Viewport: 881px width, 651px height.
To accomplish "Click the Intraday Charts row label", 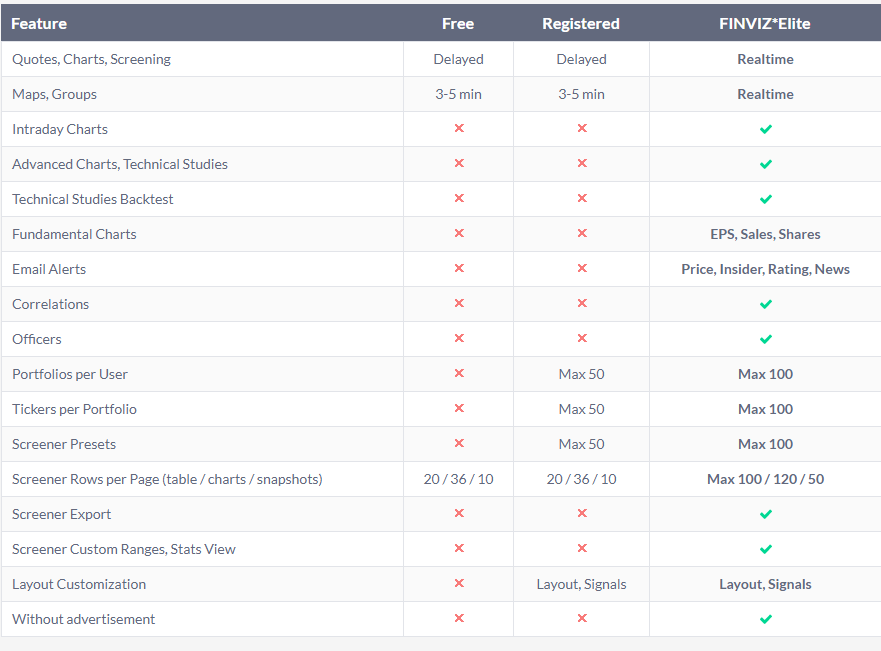I will [60, 129].
